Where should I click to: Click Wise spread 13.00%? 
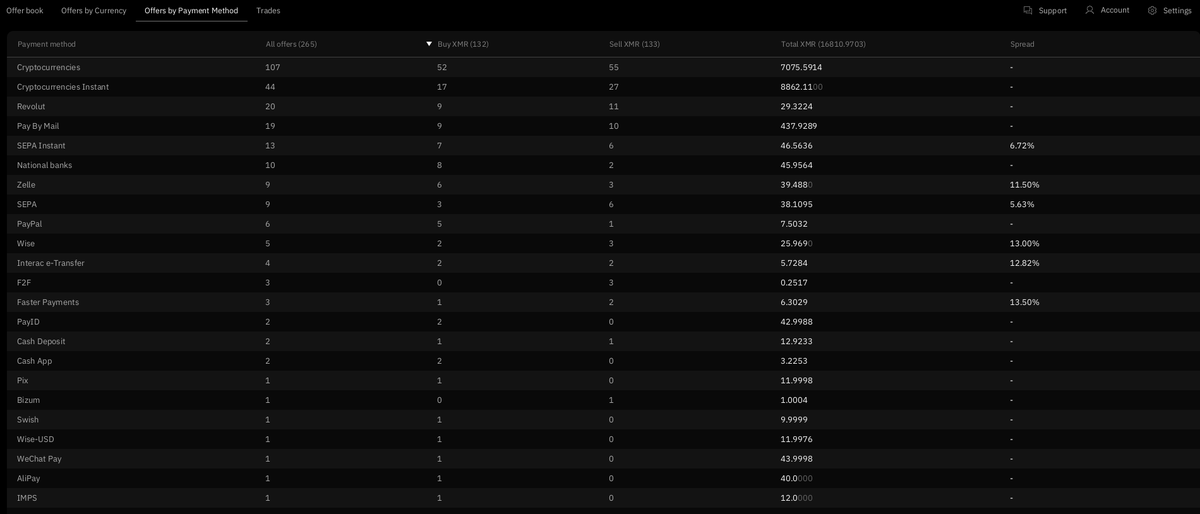[1025, 243]
